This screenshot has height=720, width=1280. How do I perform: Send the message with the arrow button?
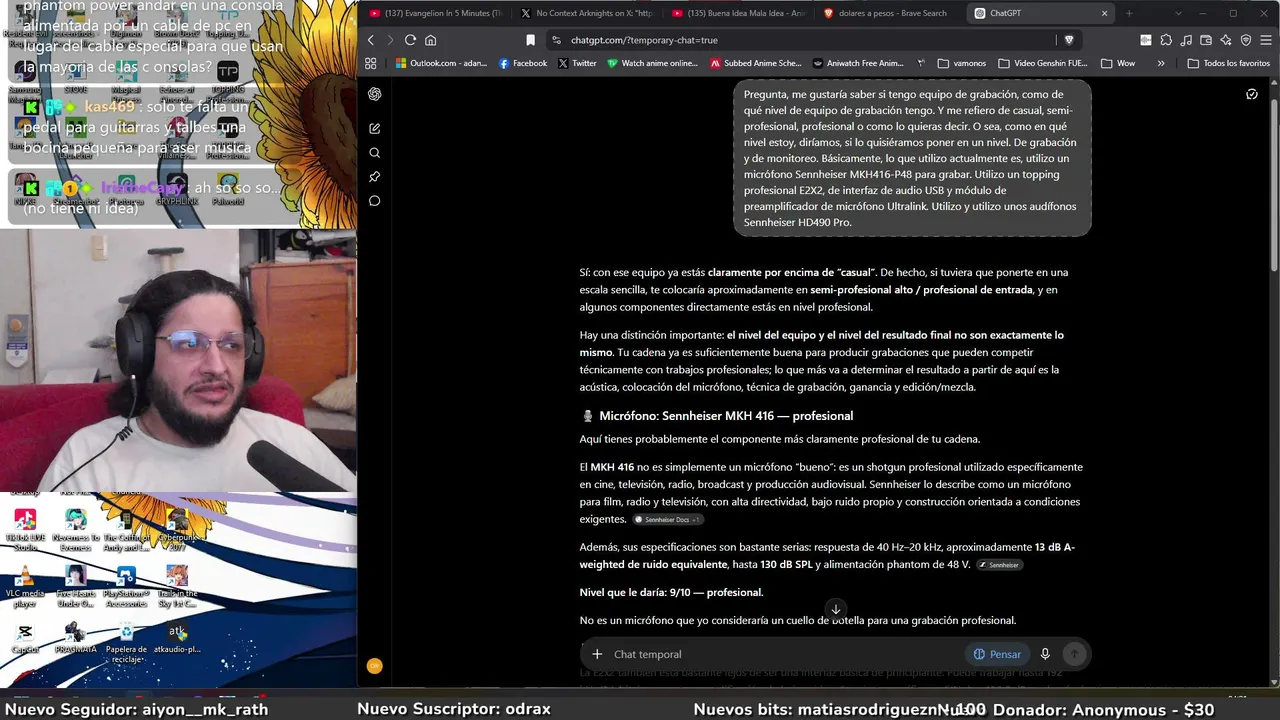(x=1074, y=654)
